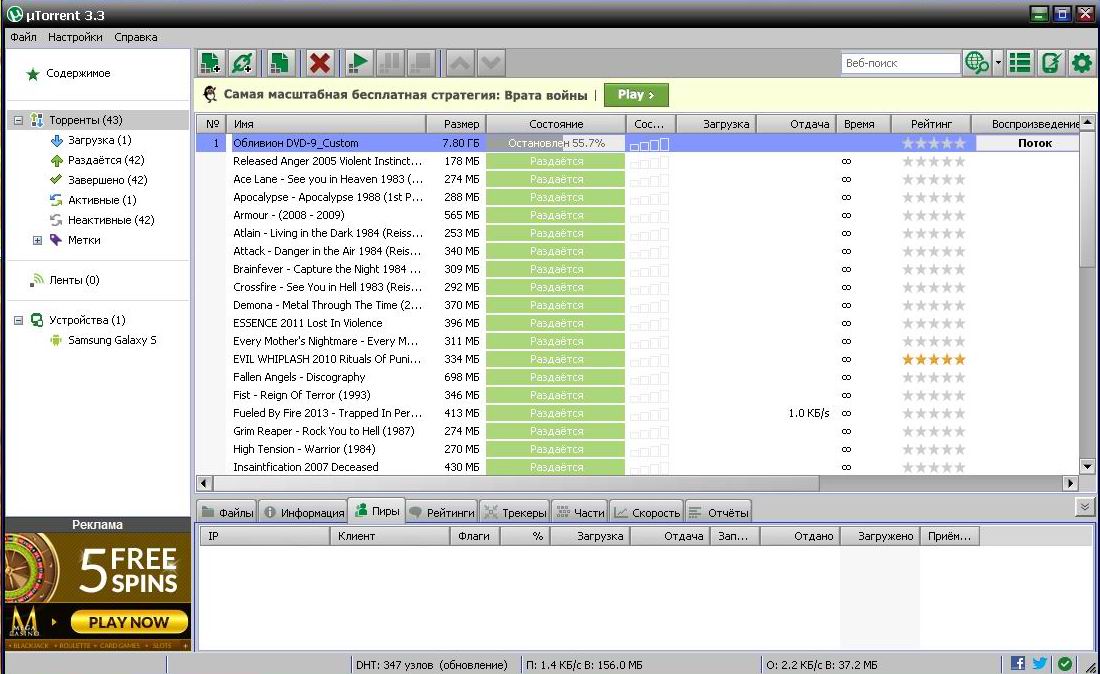
Task: Click the green network status check icon
Action: [x=1065, y=663]
